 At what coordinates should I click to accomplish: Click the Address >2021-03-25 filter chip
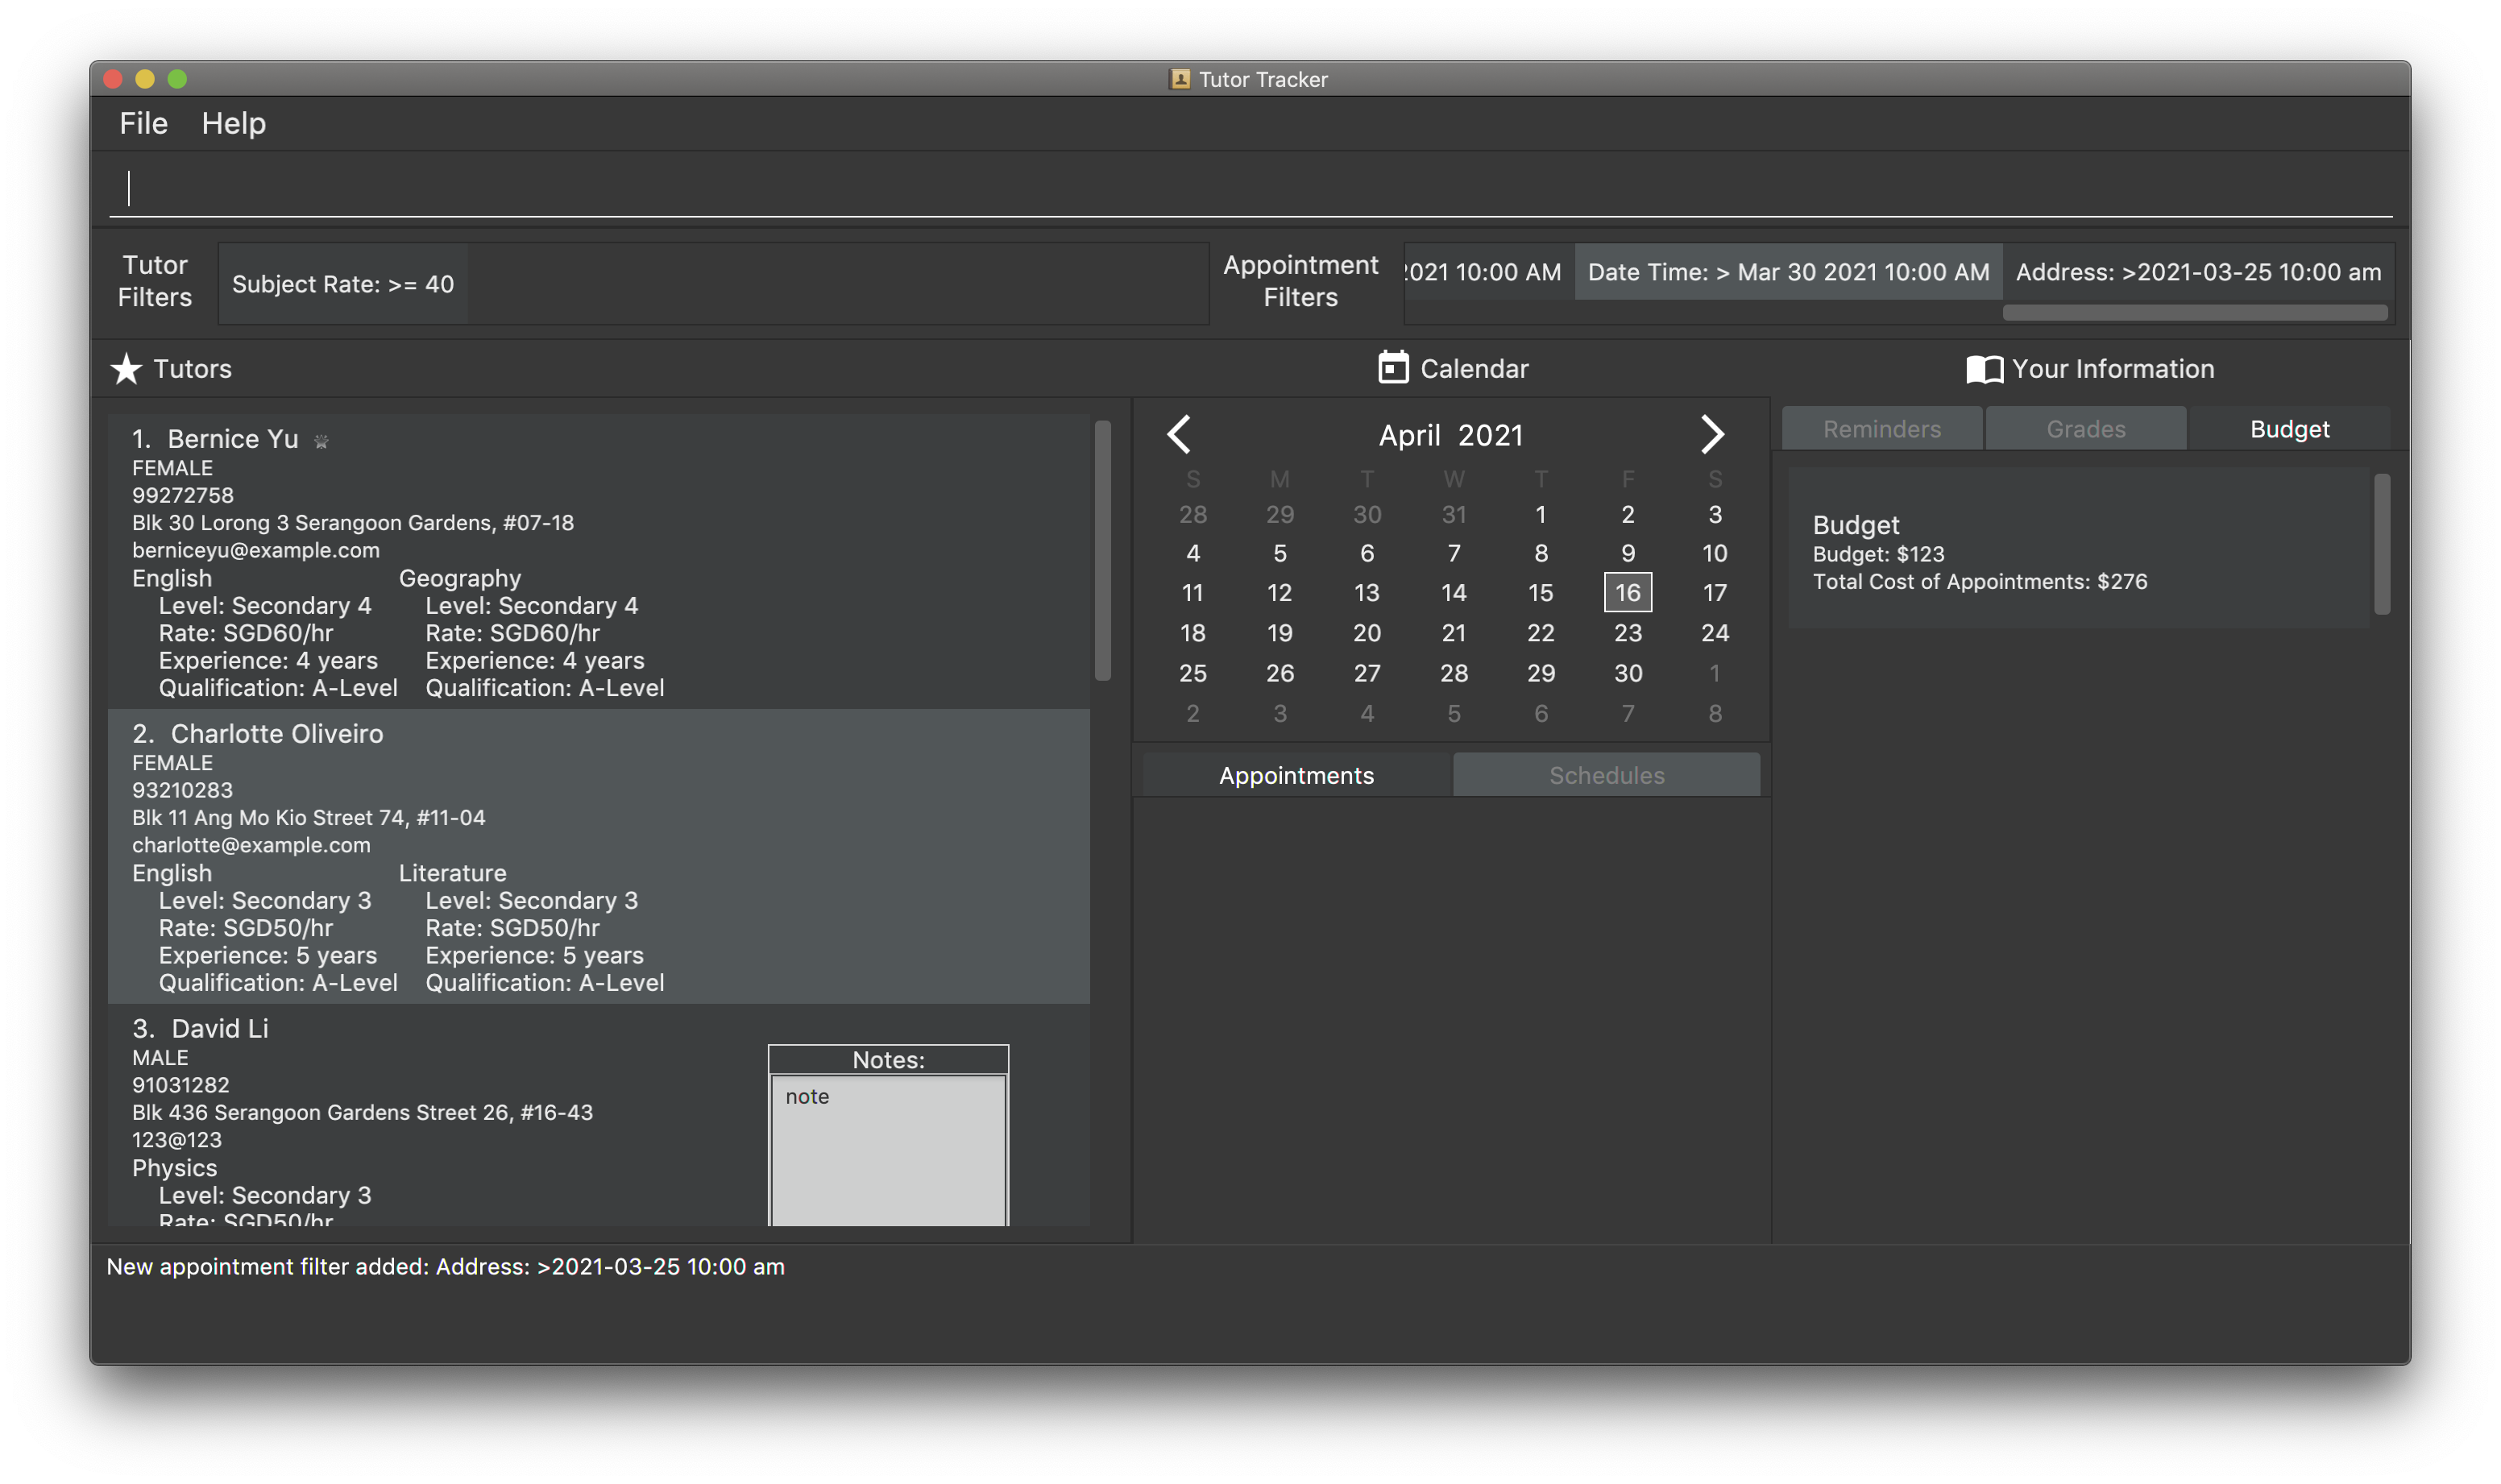tap(2198, 272)
